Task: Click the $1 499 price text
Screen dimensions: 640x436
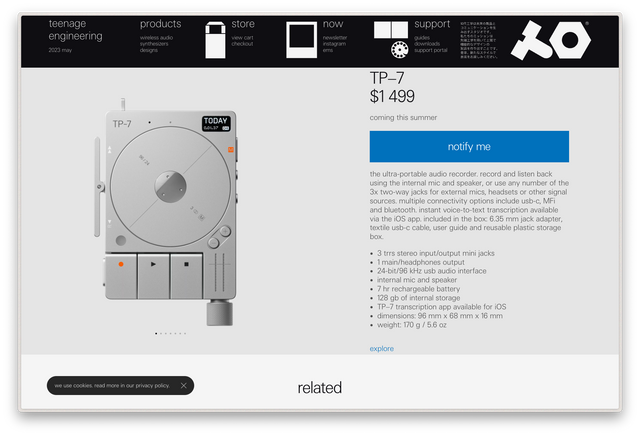Action: point(392,96)
